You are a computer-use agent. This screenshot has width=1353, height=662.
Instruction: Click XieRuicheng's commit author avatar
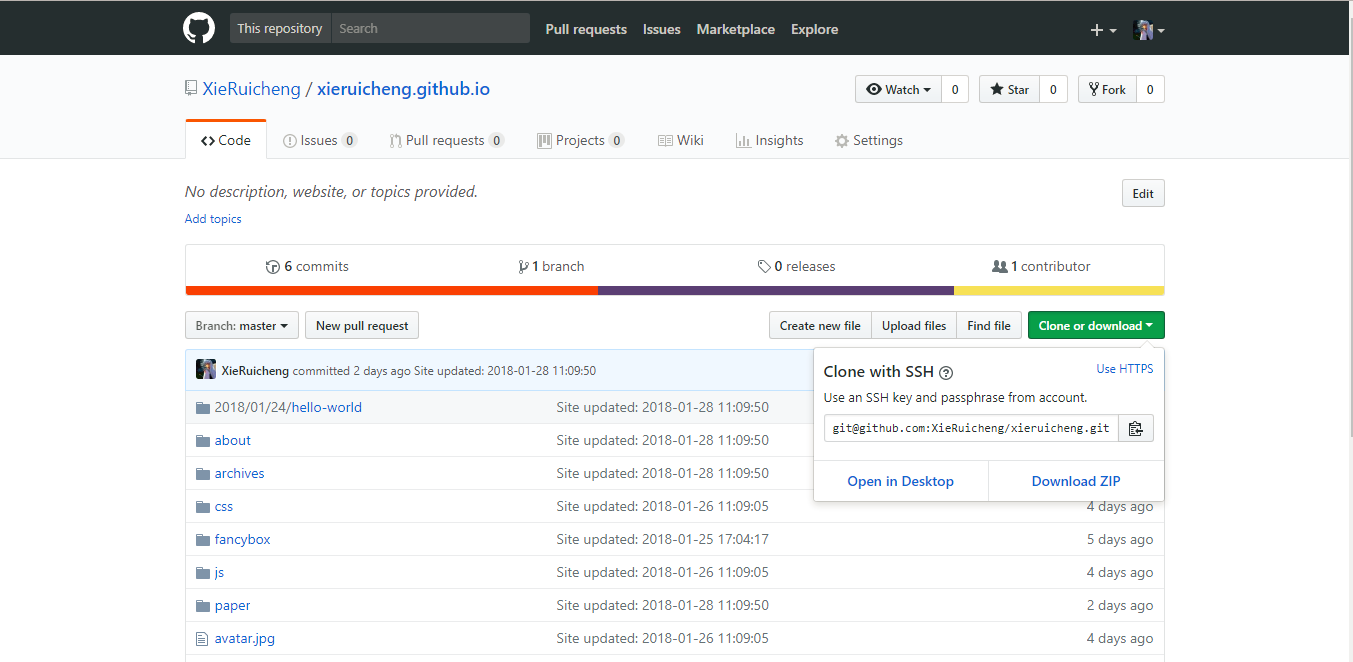tap(206, 370)
